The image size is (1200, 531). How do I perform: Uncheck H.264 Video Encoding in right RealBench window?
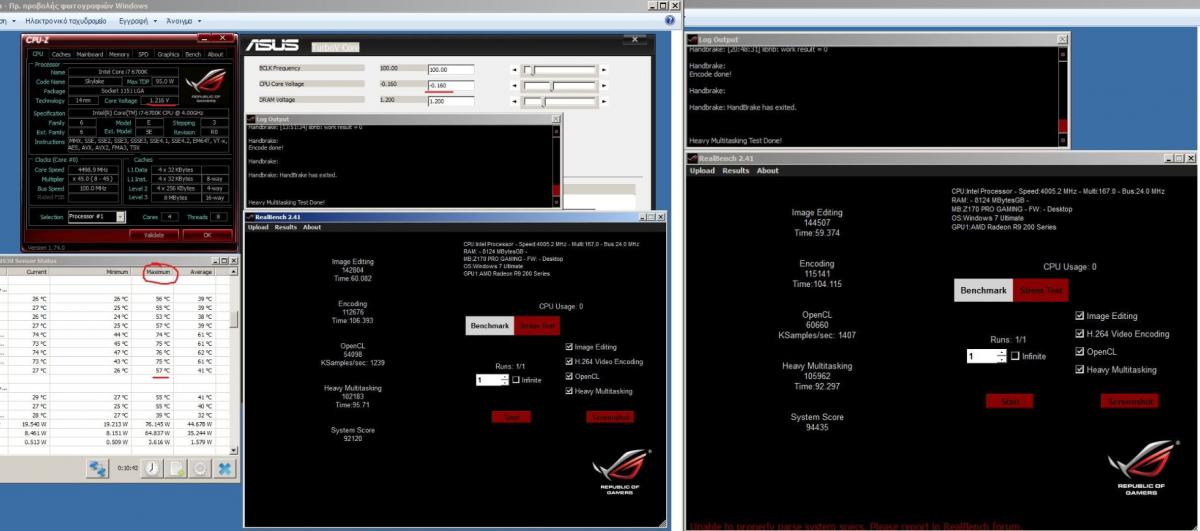[1079, 334]
